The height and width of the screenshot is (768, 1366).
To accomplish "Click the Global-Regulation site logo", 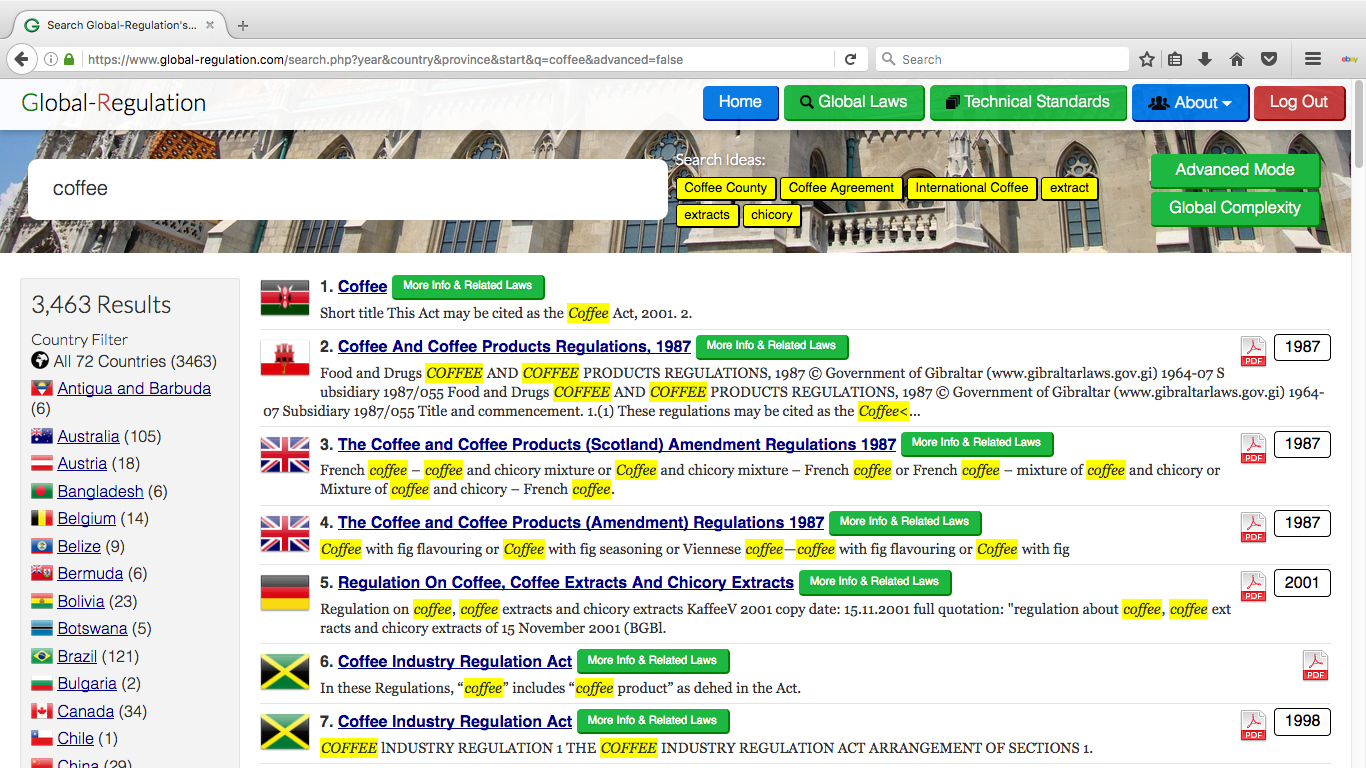I will (x=114, y=103).
